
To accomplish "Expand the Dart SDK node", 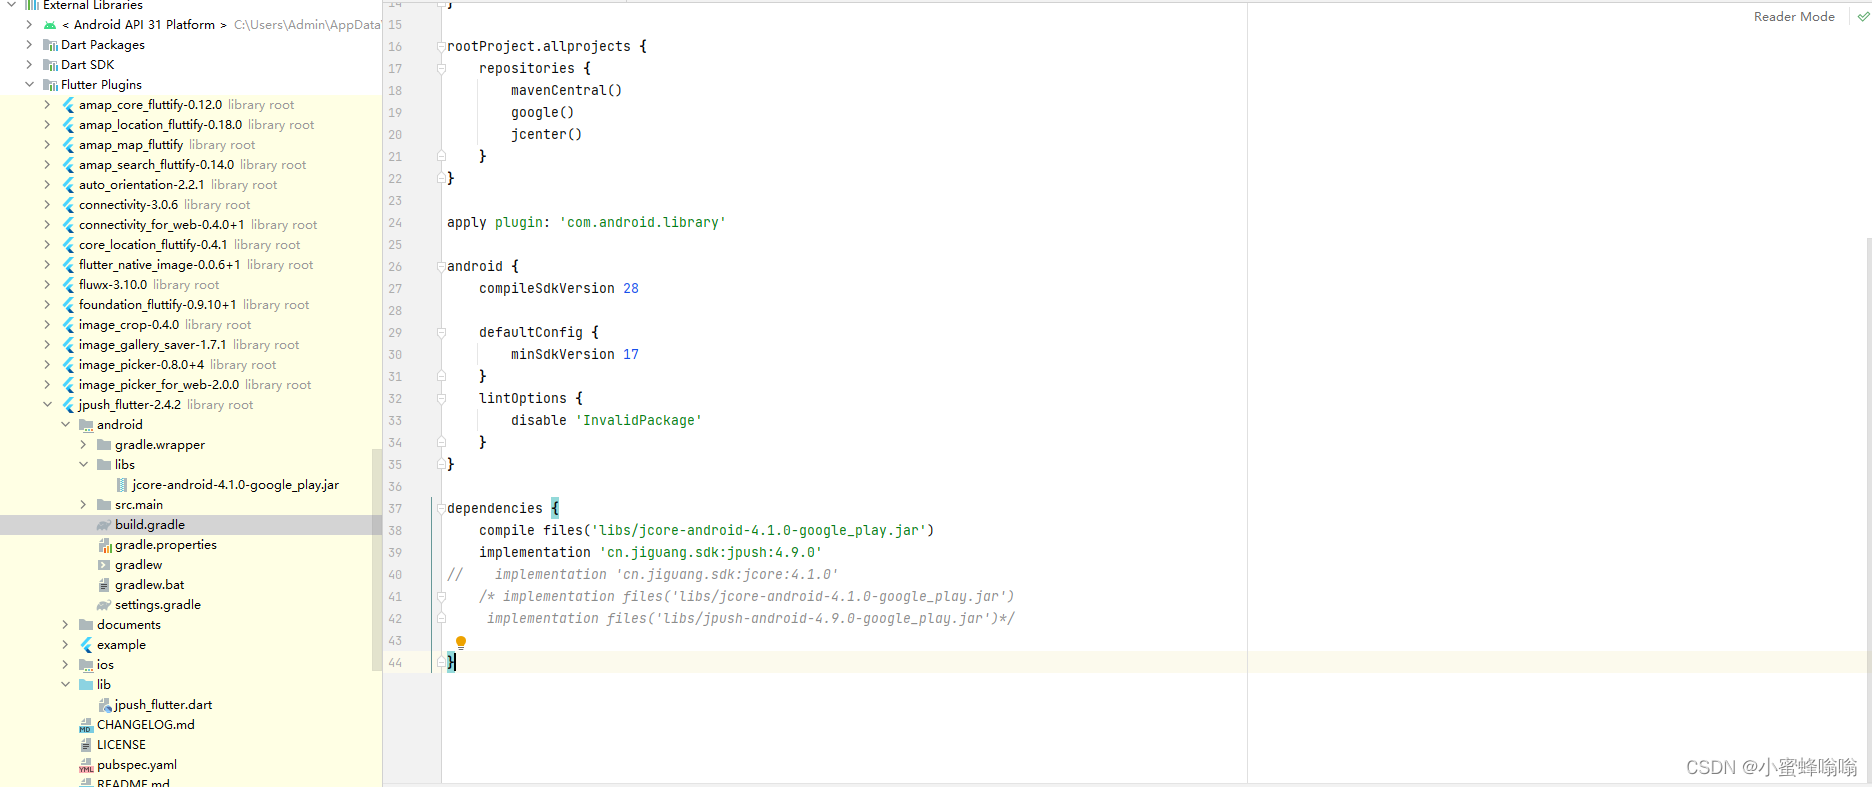I will click(29, 65).
